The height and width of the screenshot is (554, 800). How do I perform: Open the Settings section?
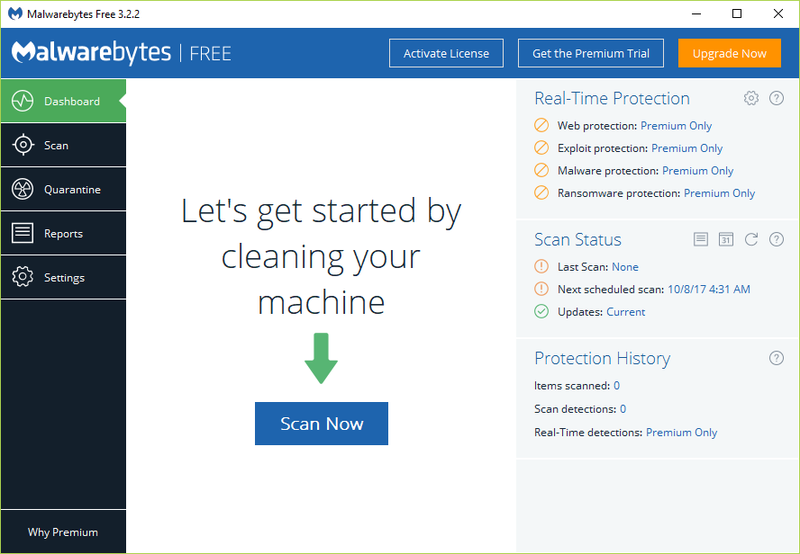(63, 277)
